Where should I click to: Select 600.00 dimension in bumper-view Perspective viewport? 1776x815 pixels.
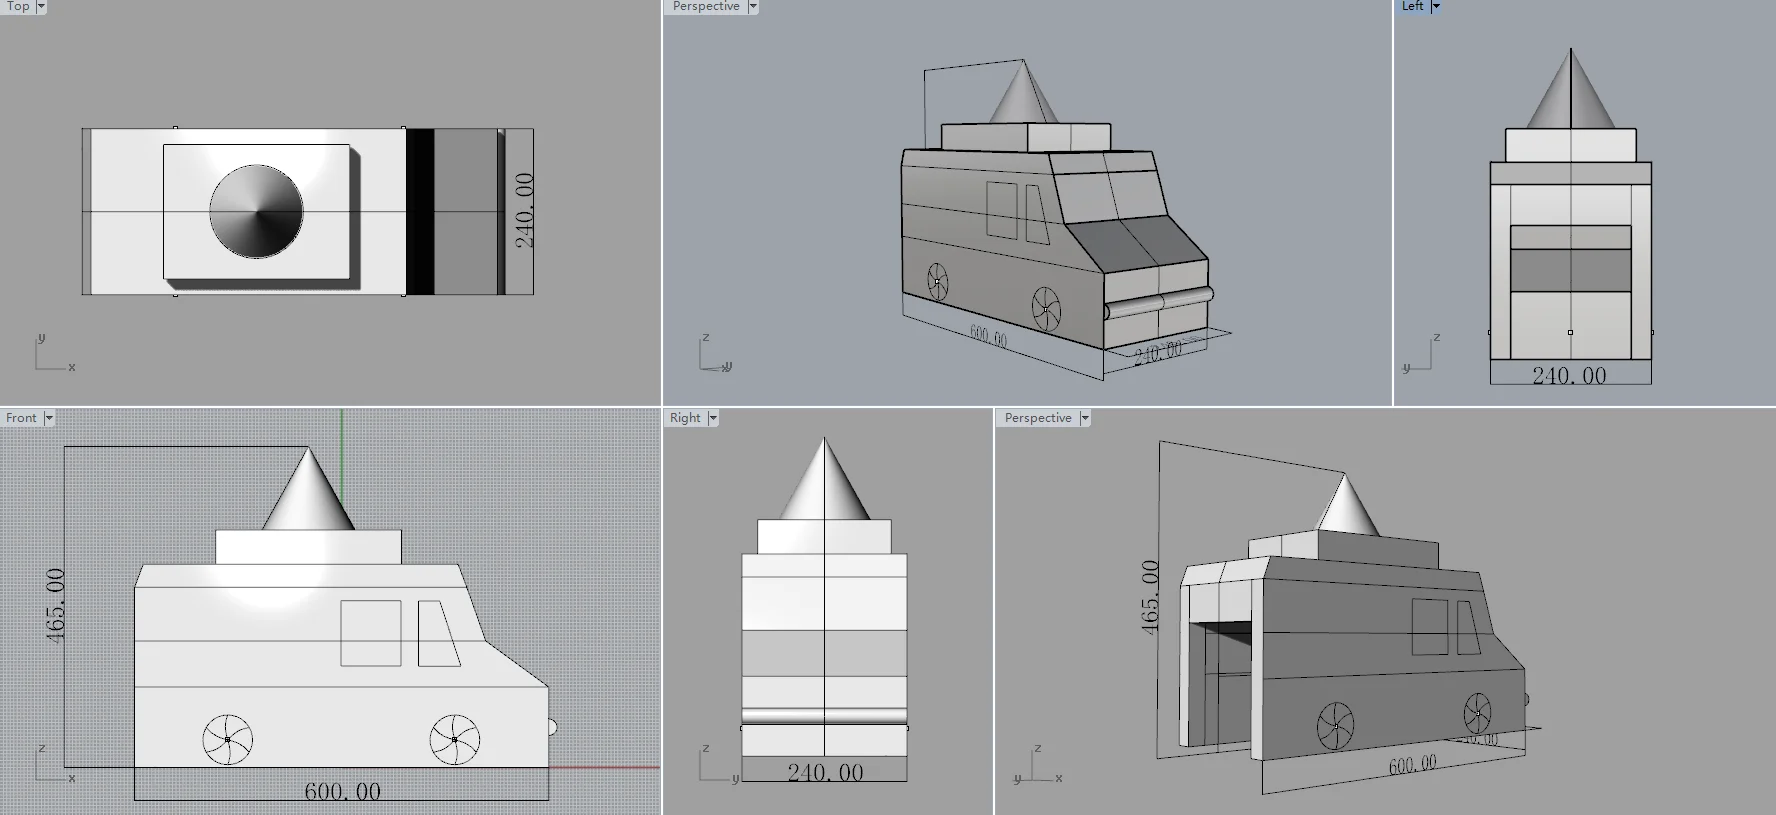point(988,336)
